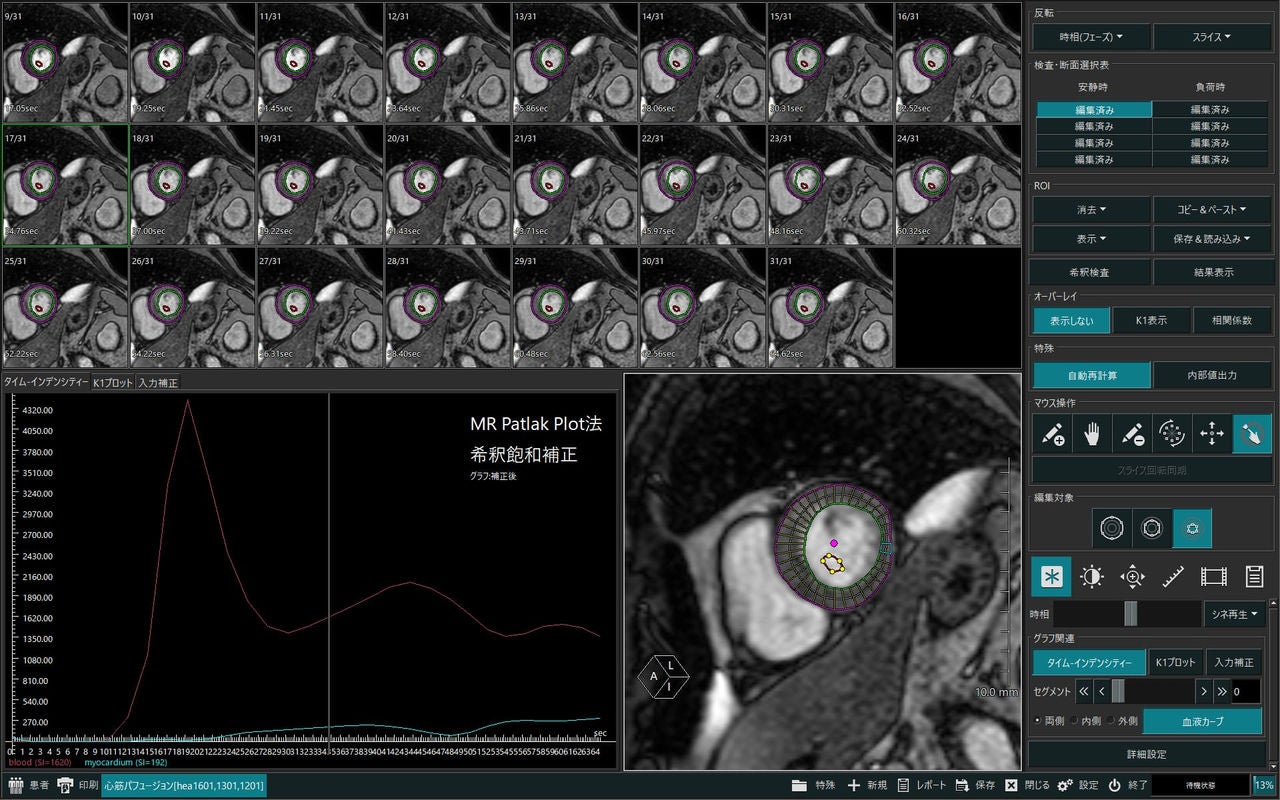
Task: Select the add control point pencil tool
Action: (1052, 434)
